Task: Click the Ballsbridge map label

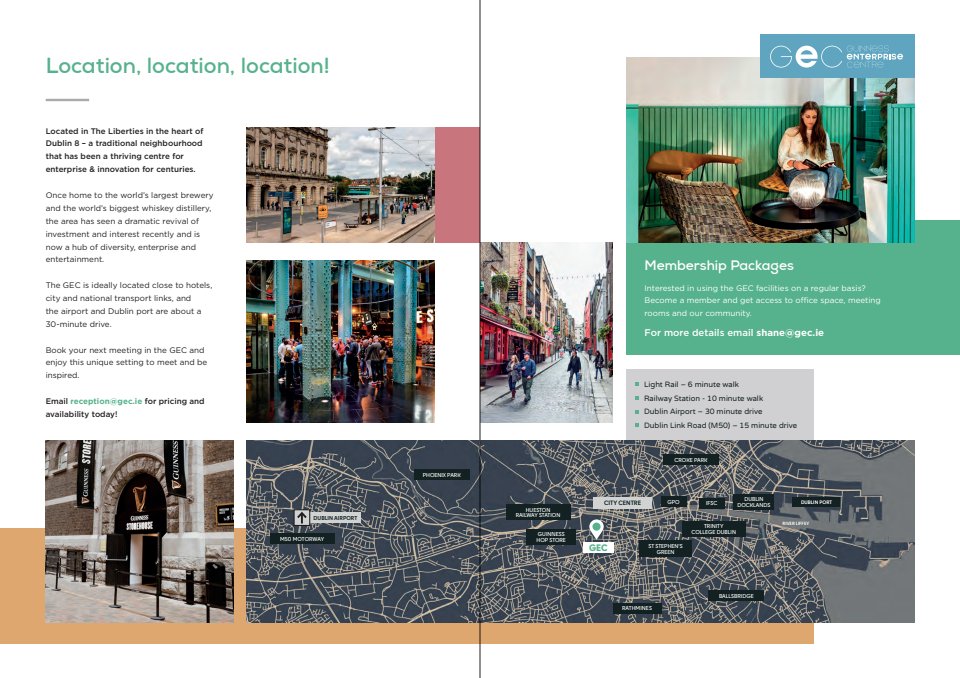Action: click(736, 595)
